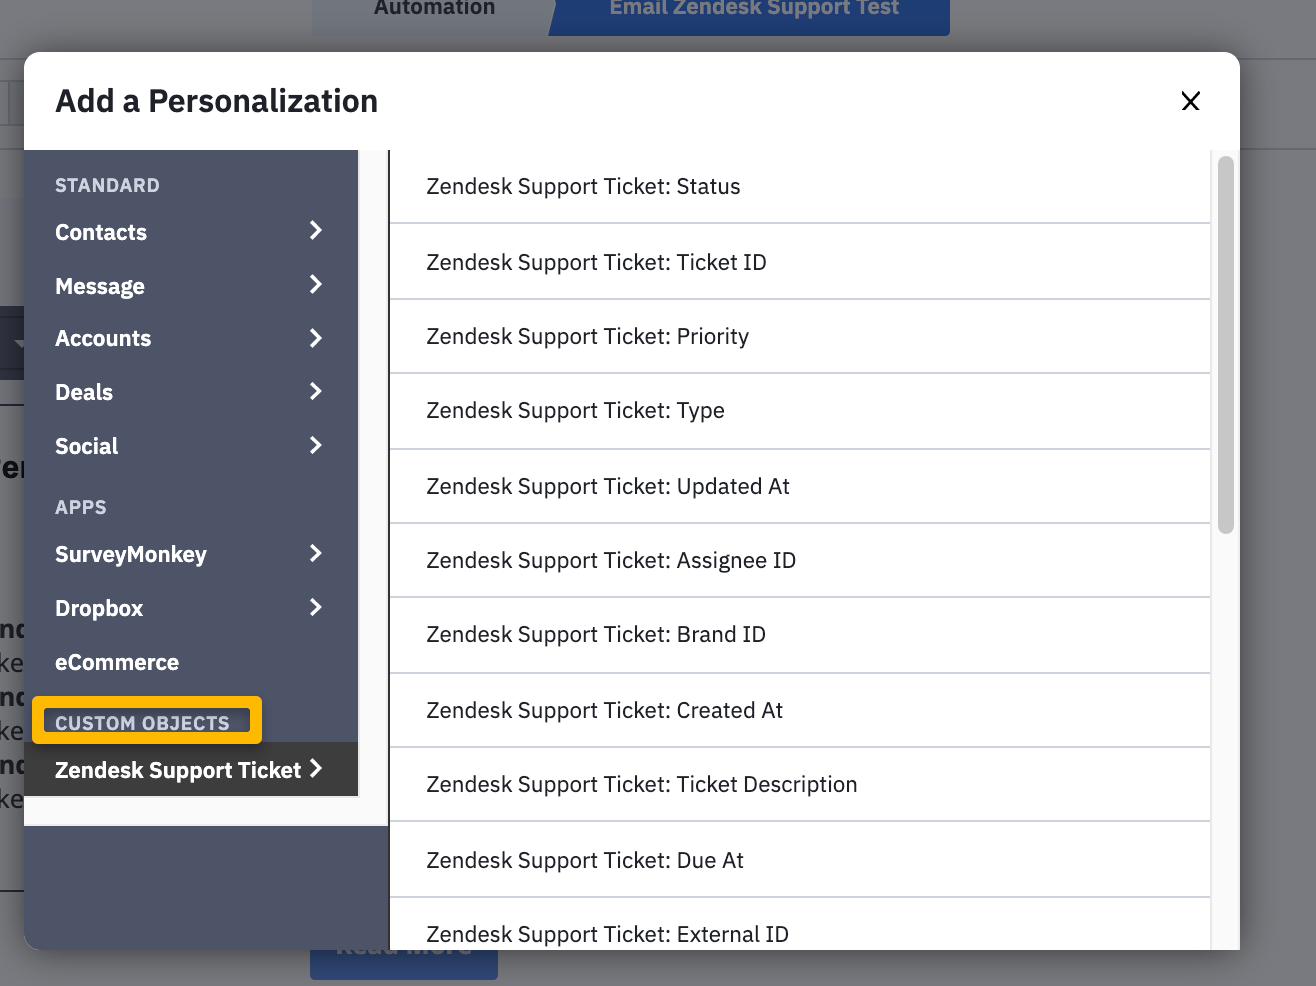Image resolution: width=1316 pixels, height=986 pixels.
Task: Close the Add a Personalization dialog
Action: (x=1190, y=101)
